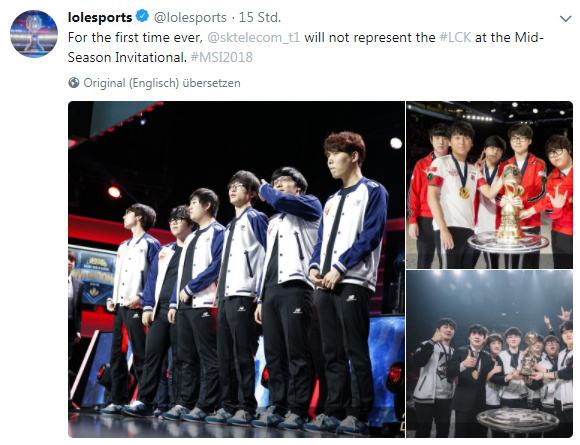Open the bottom-right group celebration photo

point(490,354)
